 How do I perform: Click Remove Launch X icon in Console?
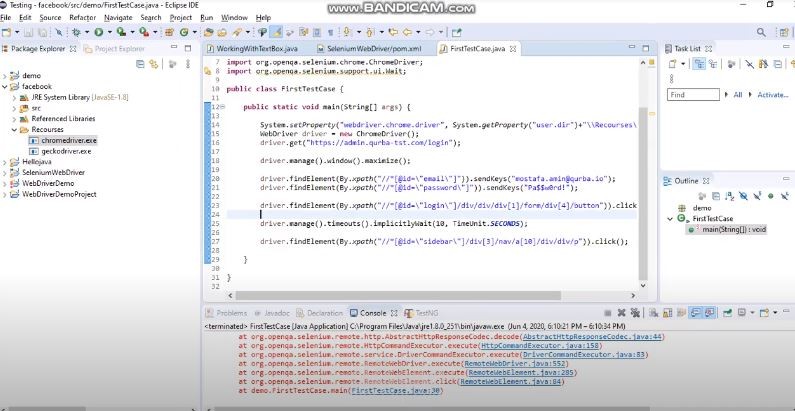(x=621, y=313)
